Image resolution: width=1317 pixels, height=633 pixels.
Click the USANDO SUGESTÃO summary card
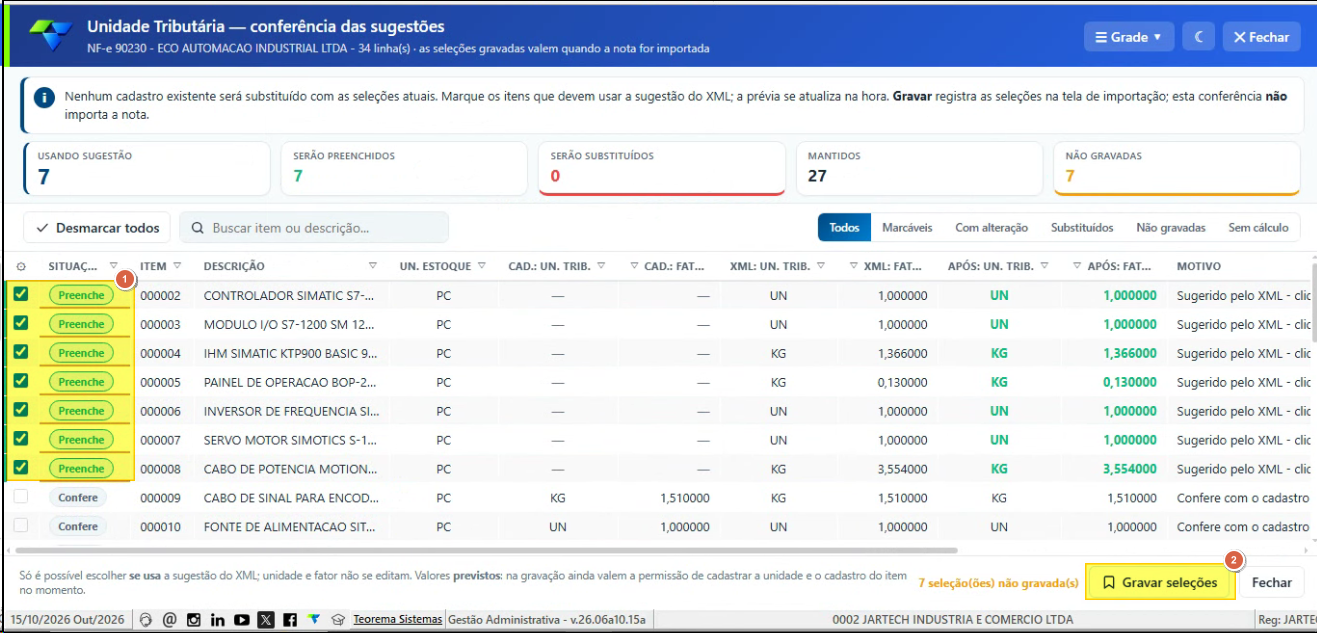146,169
